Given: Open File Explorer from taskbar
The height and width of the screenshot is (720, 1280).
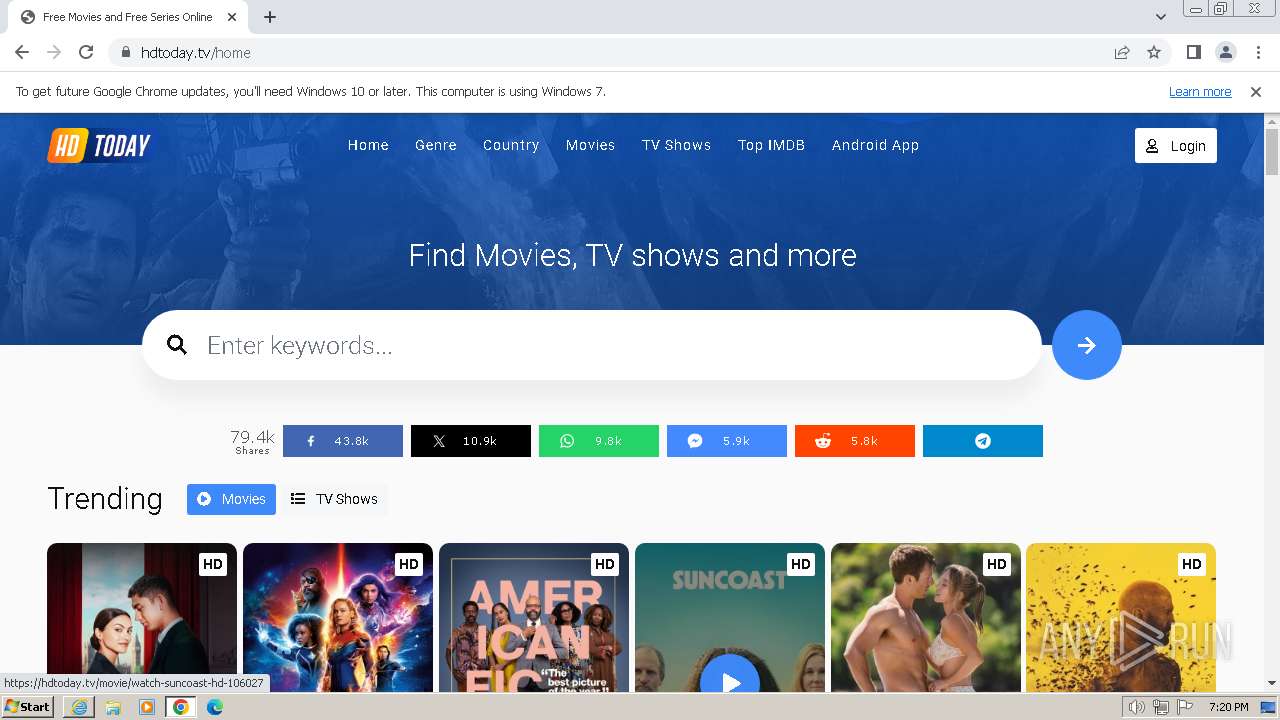Looking at the screenshot, I should (113, 707).
